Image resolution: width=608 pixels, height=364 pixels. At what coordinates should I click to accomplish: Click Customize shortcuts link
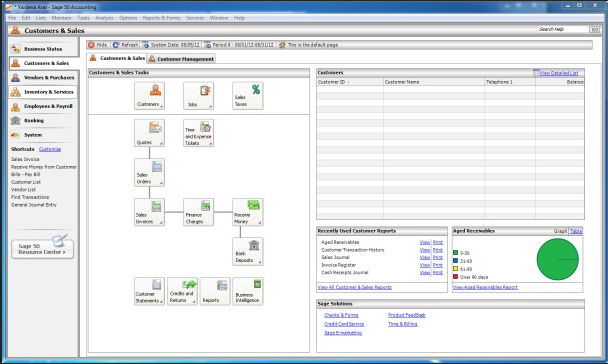(50, 149)
